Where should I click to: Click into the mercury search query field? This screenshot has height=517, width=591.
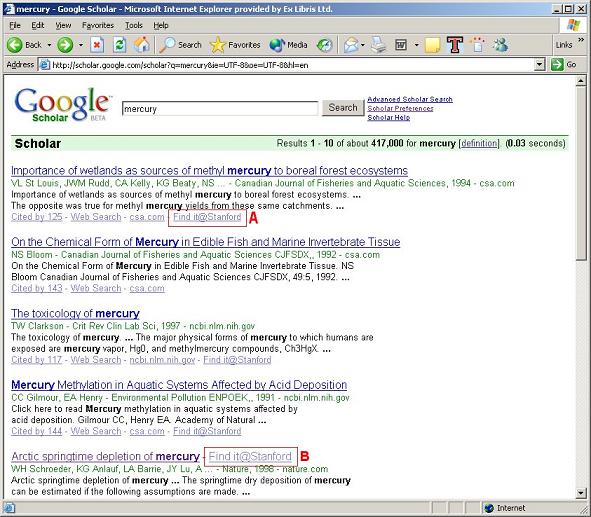220,109
